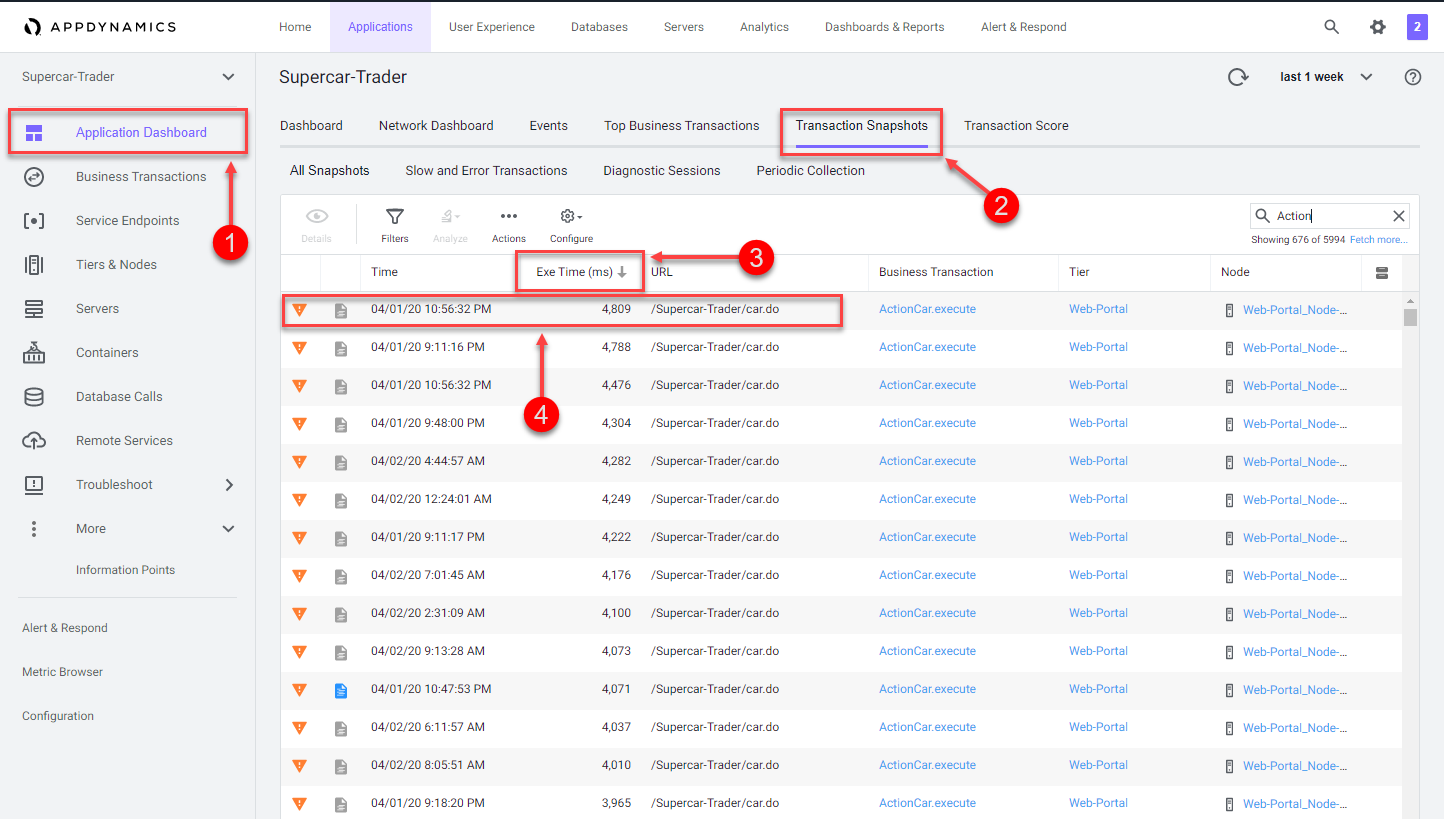Screen dimensions: 1444x819
Task: Switch to the Network Dashboard tab
Action: pos(436,126)
